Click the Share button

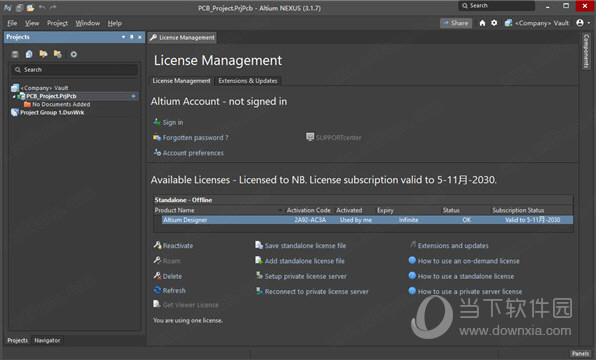[456, 23]
